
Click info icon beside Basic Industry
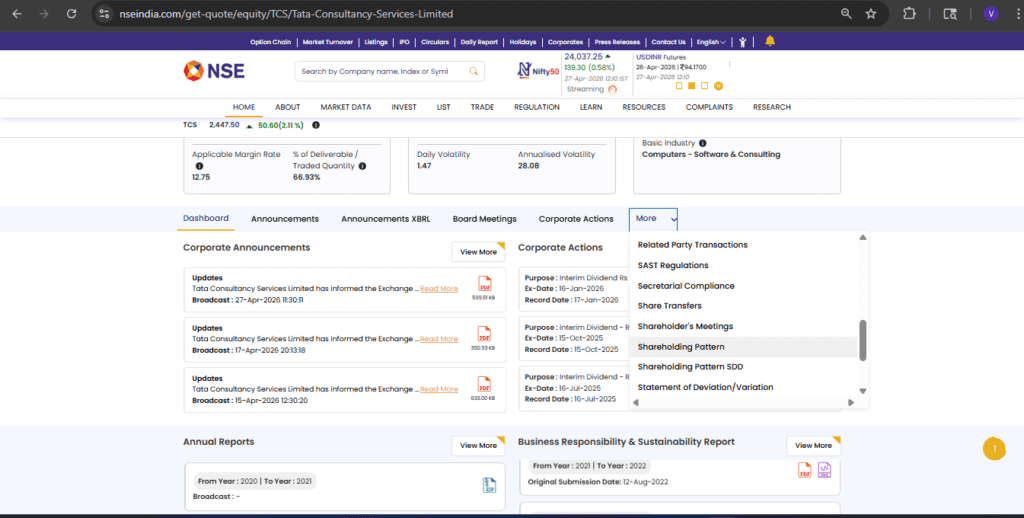tap(703, 143)
